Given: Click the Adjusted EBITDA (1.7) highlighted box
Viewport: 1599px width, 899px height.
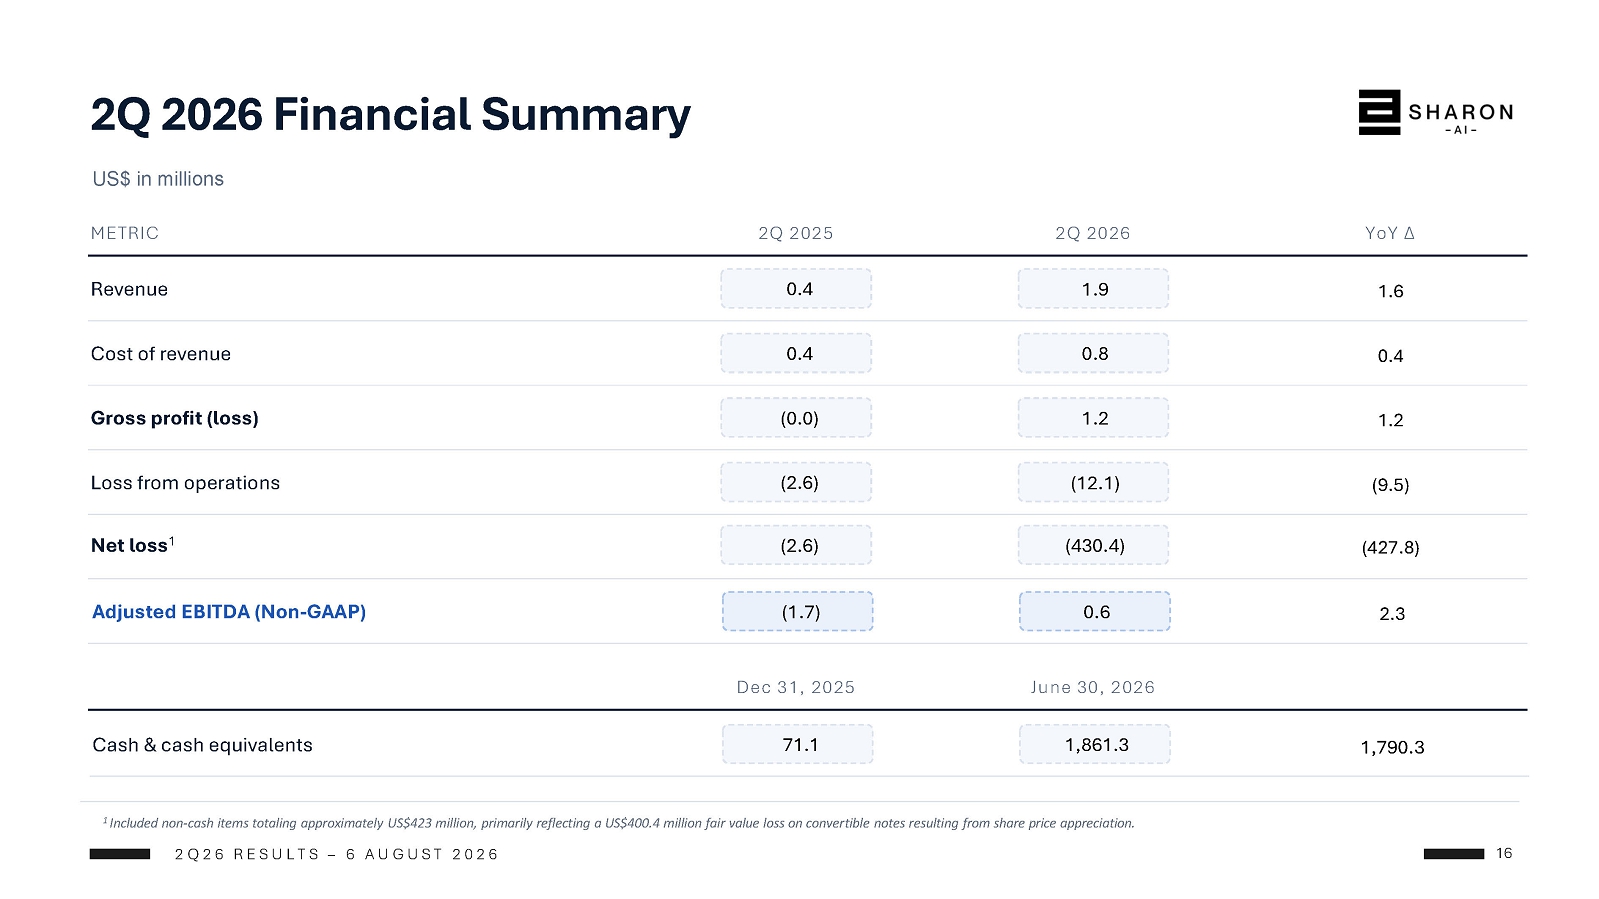Looking at the screenshot, I should tap(798, 611).
